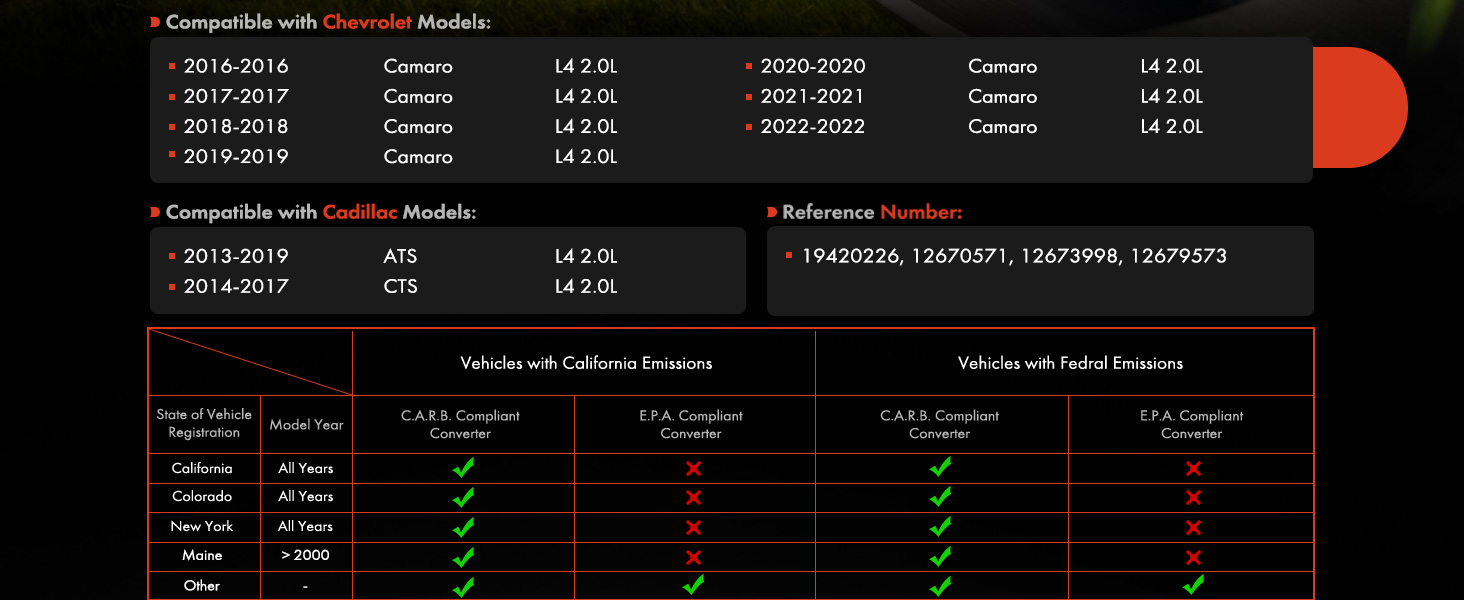Click "All Years" in the Colorado row

pos(306,496)
